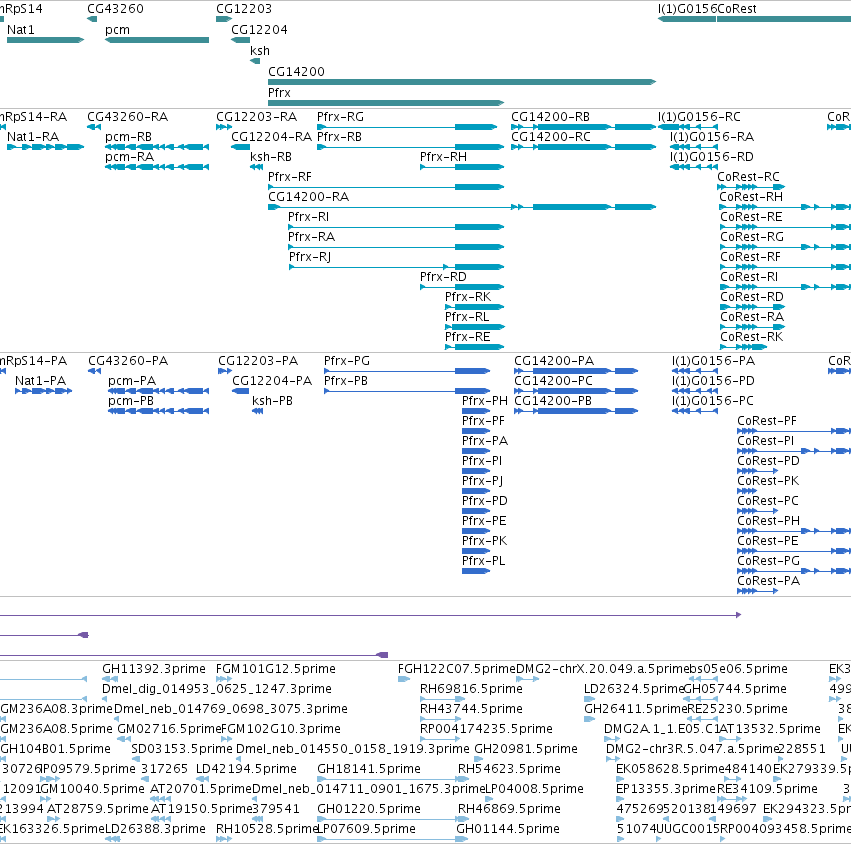Viewport: 851px width, 844px height.
Task: Select transcript Pfrx-RK
Action: [x=475, y=307]
